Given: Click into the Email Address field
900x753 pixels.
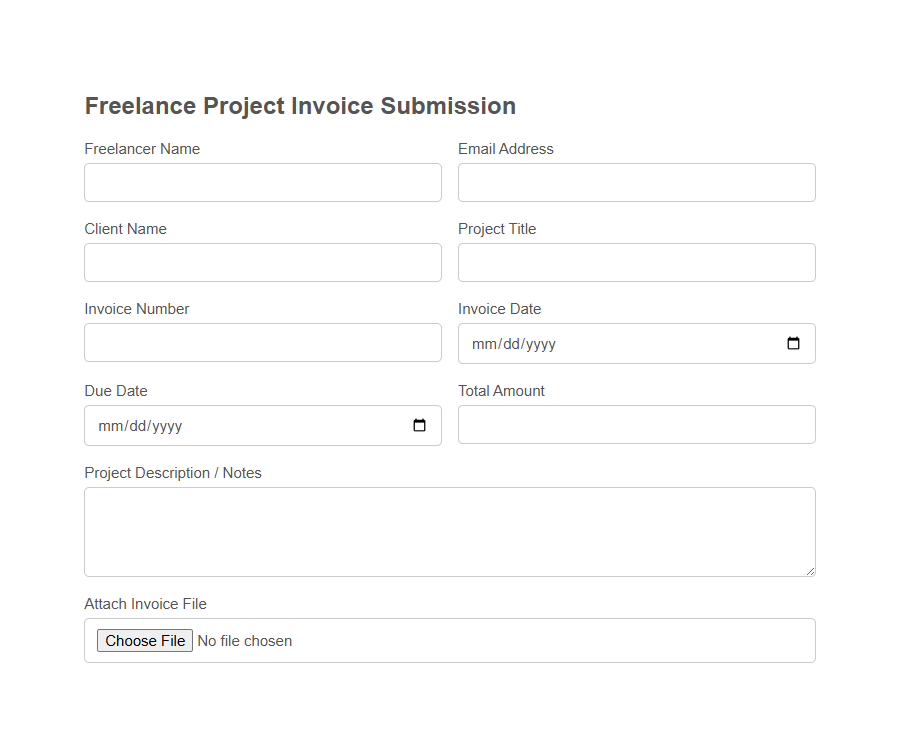Looking at the screenshot, I should [x=636, y=182].
